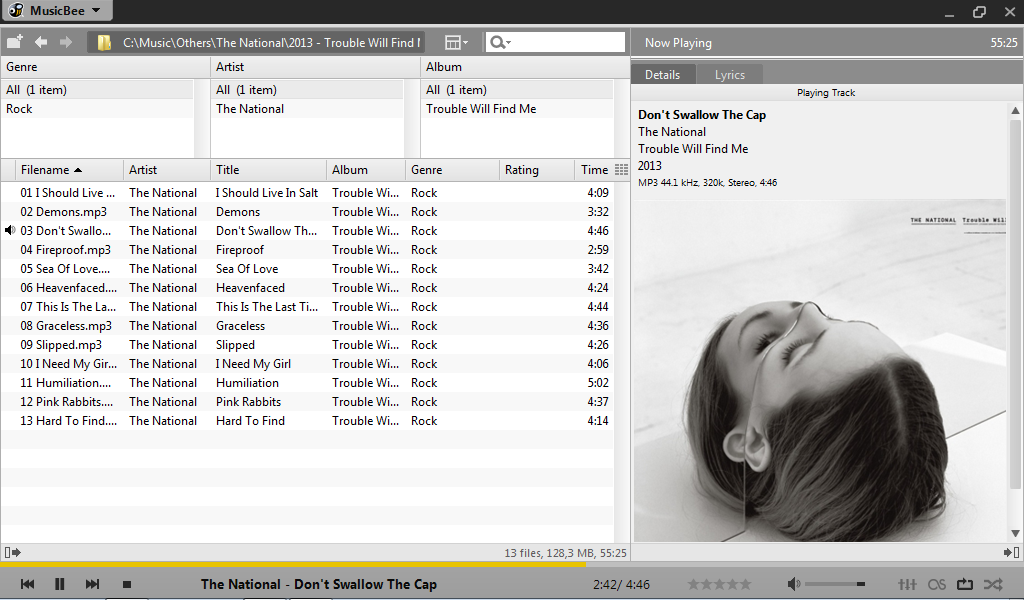Sort by Time column header
This screenshot has height=600, width=1024.
click(x=594, y=170)
